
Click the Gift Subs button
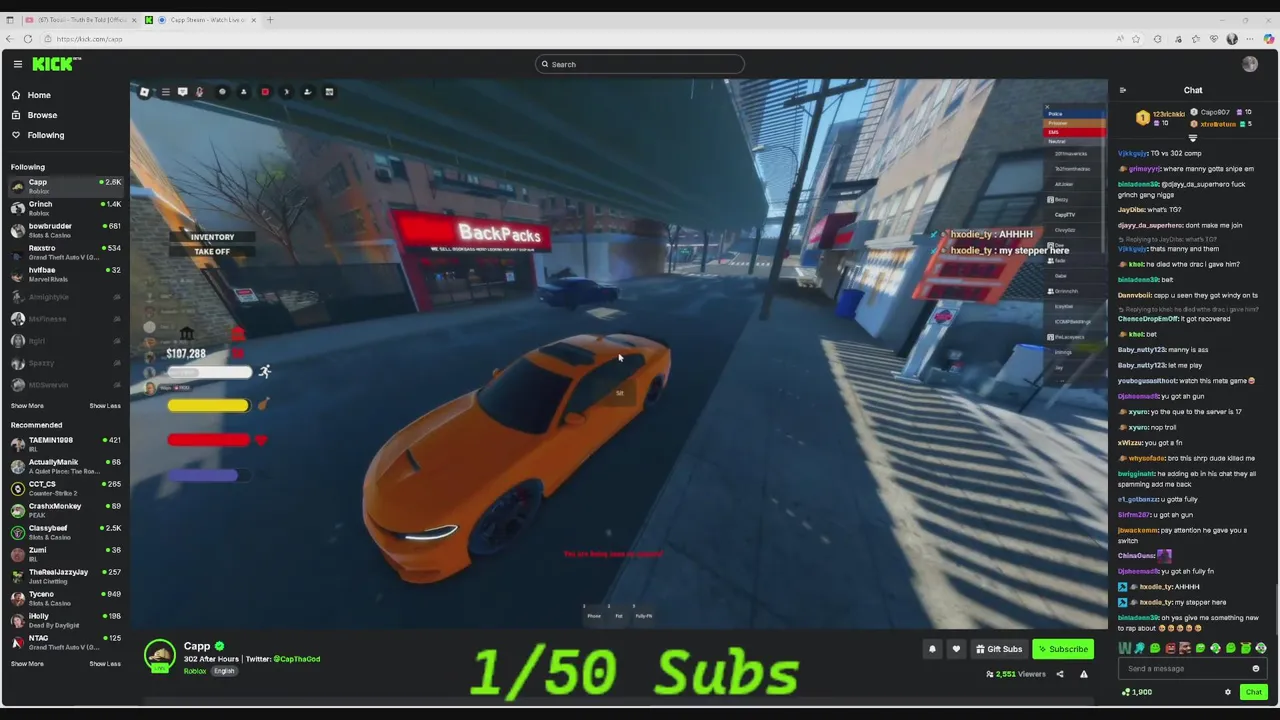point(999,649)
